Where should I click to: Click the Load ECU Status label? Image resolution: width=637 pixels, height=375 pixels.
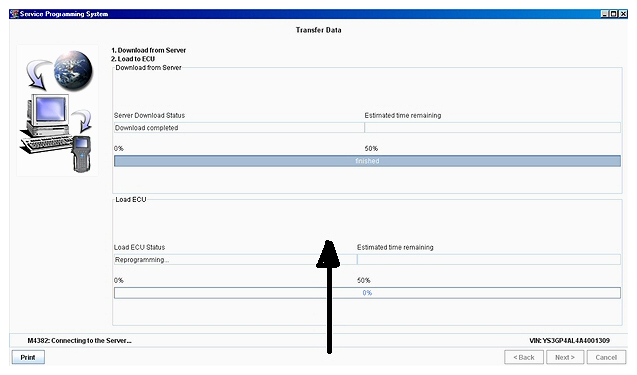[x=139, y=247]
